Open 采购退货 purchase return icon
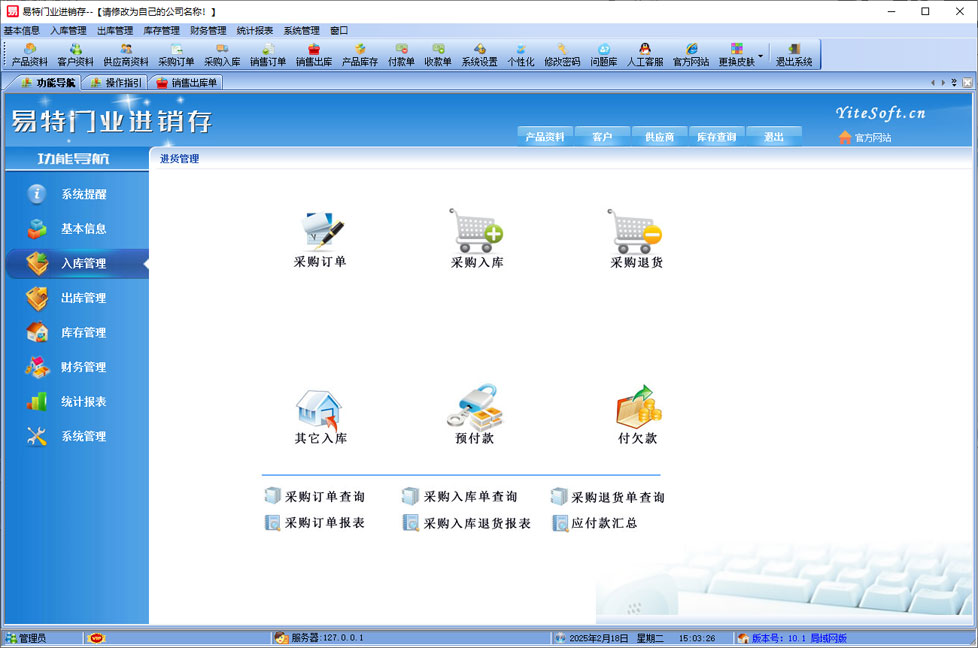This screenshot has width=978, height=648. pos(636,231)
